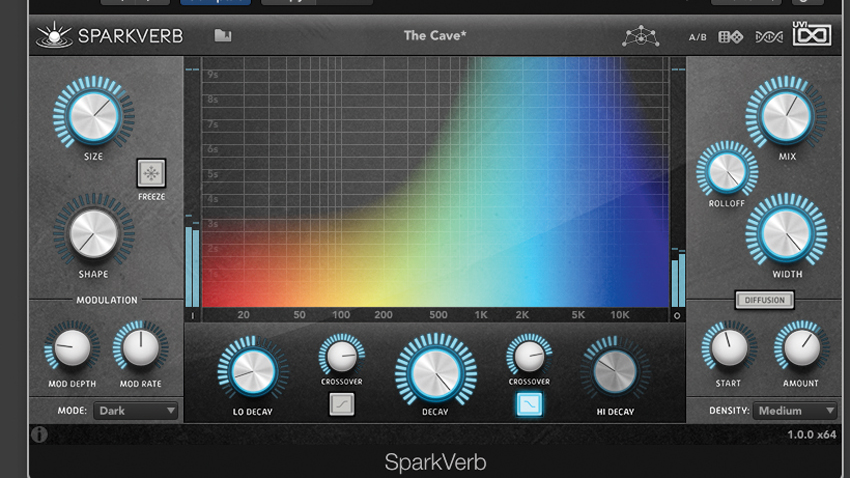
Task: Click the Mod Rate knob
Action: (x=140, y=348)
